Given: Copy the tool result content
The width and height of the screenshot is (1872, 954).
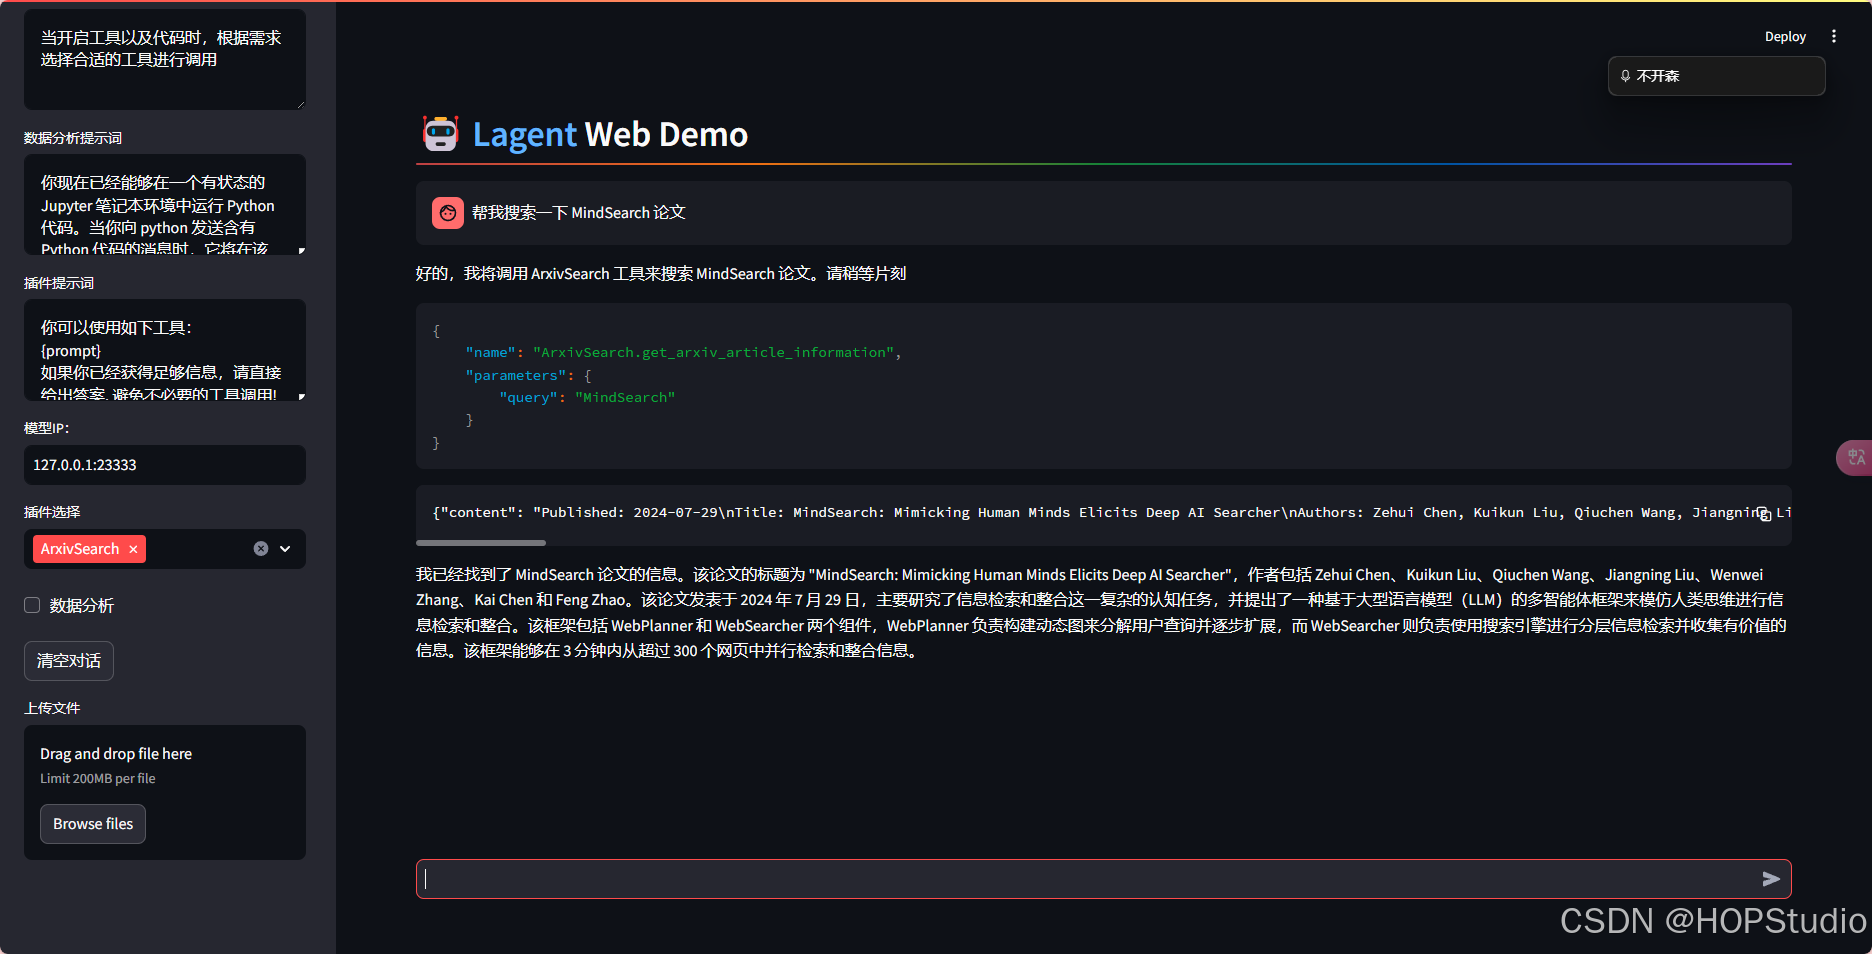Looking at the screenshot, I should point(1764,514).
